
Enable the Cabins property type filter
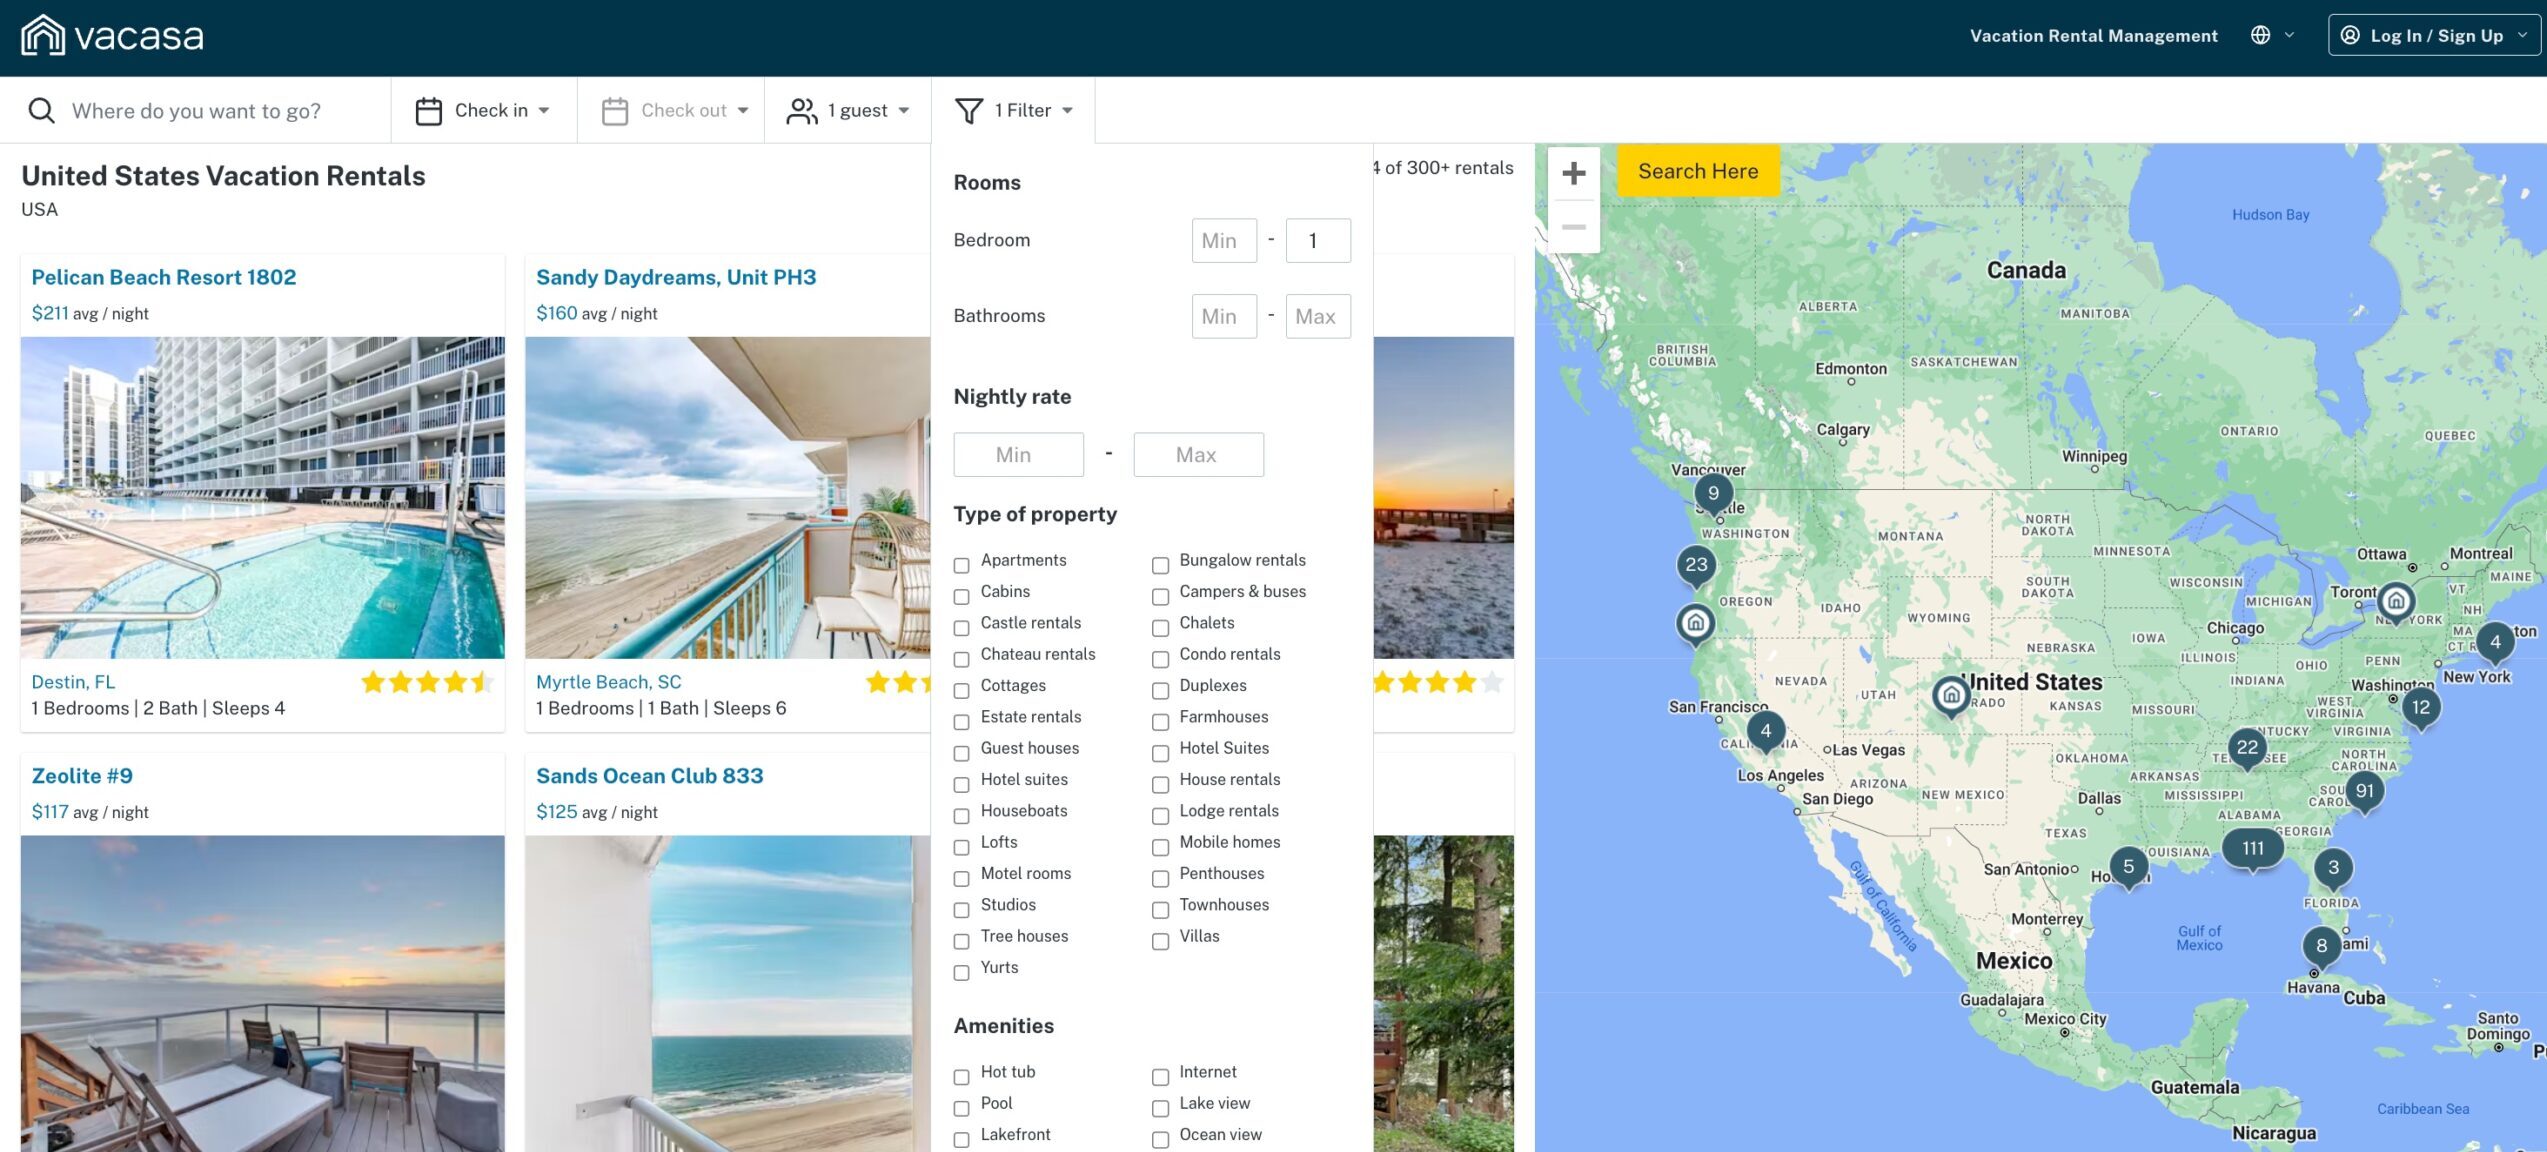[961, 596]
